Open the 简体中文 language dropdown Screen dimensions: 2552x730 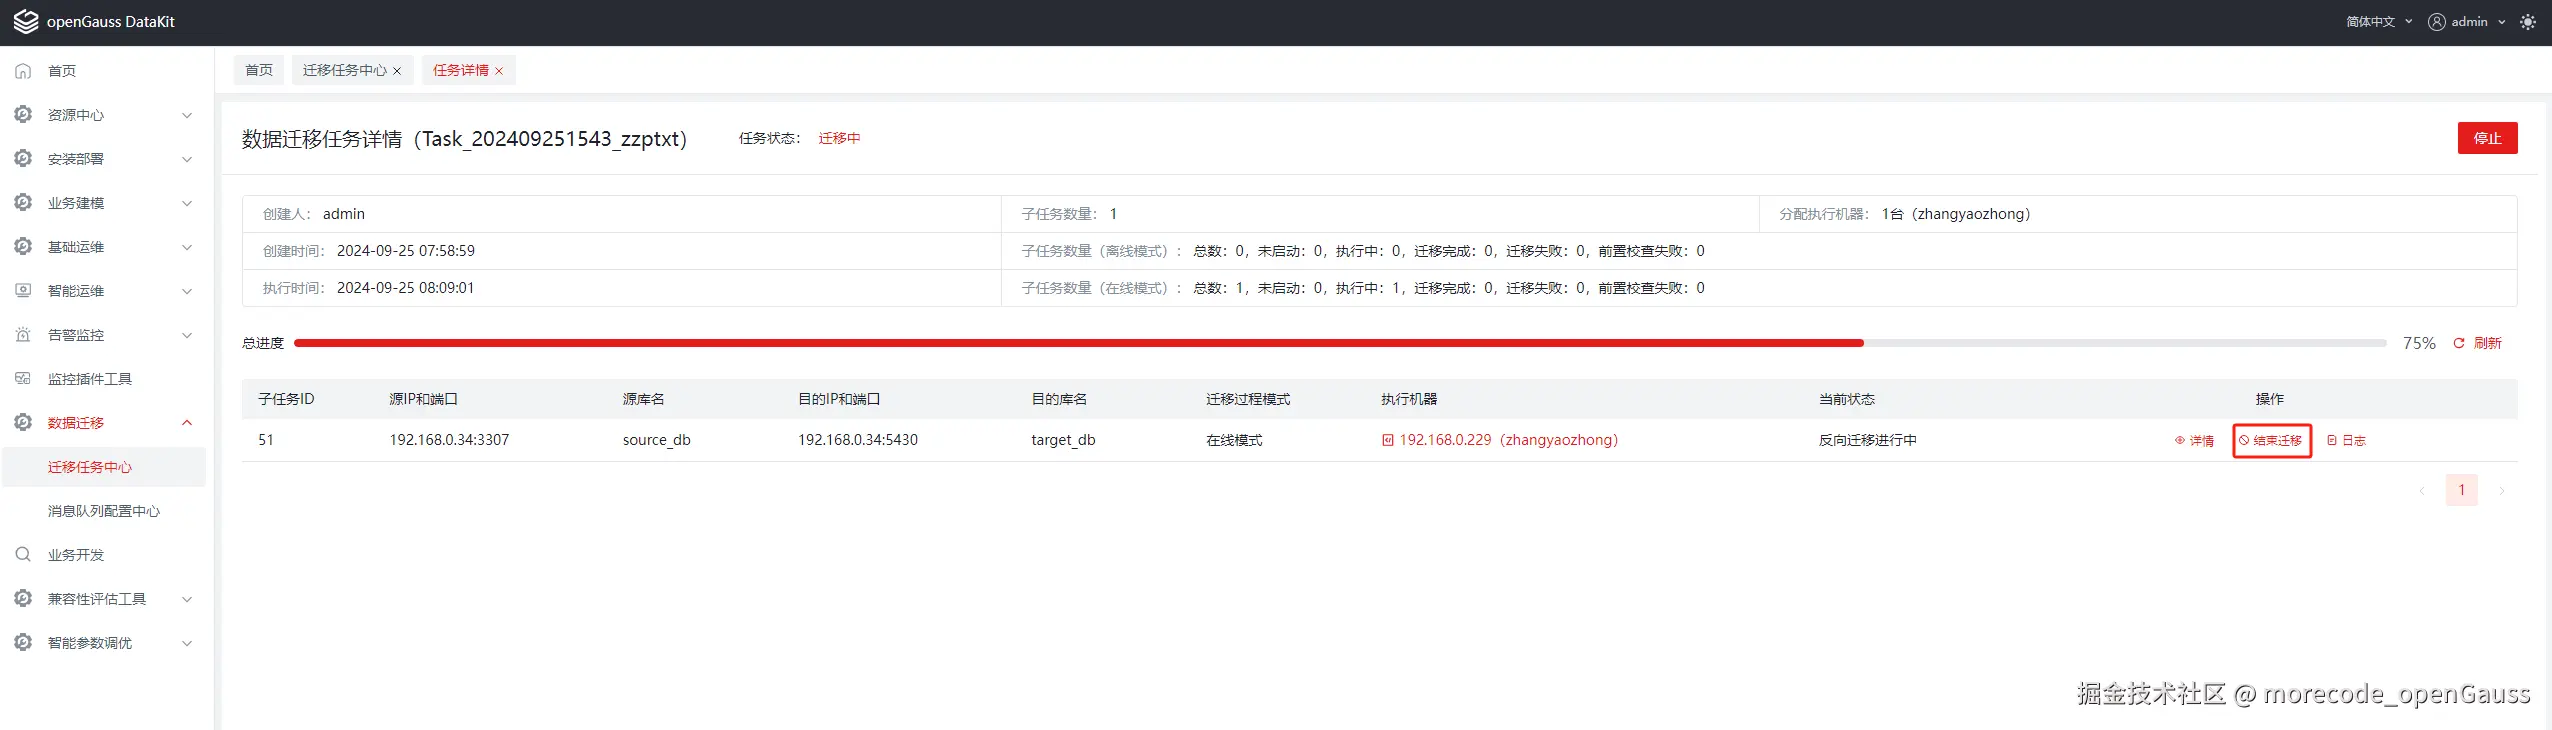click(x=2379, y=22)
